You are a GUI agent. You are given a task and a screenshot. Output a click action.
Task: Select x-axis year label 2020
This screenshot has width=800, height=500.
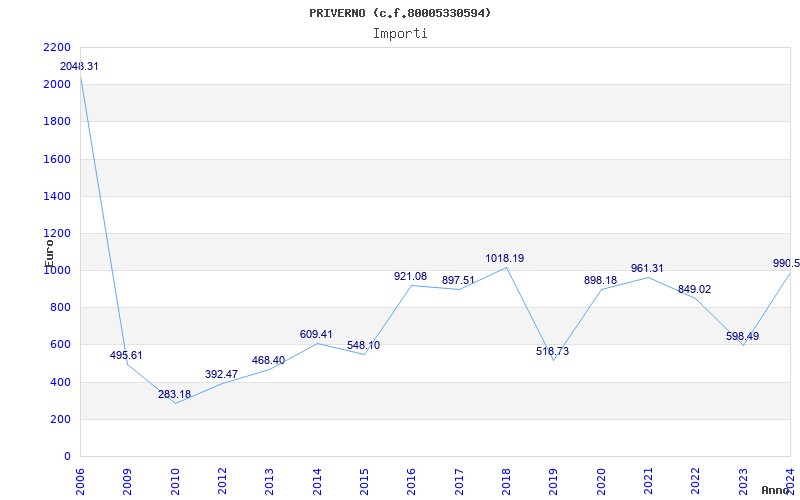[601, 482]
